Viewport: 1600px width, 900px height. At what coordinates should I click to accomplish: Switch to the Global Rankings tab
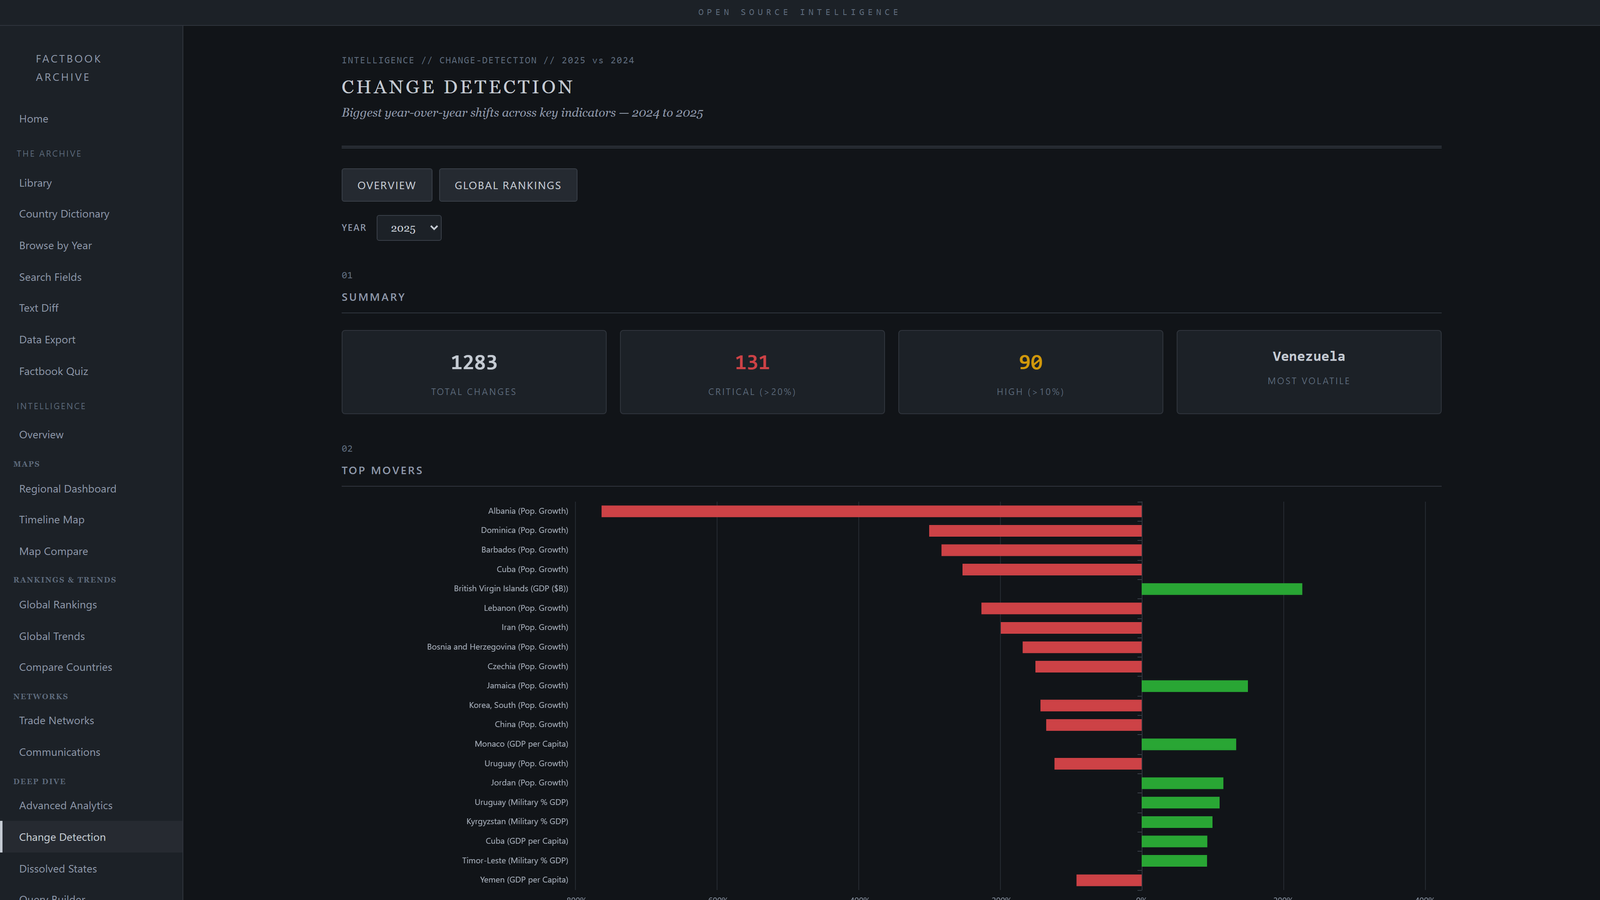[x=507, y=185]
